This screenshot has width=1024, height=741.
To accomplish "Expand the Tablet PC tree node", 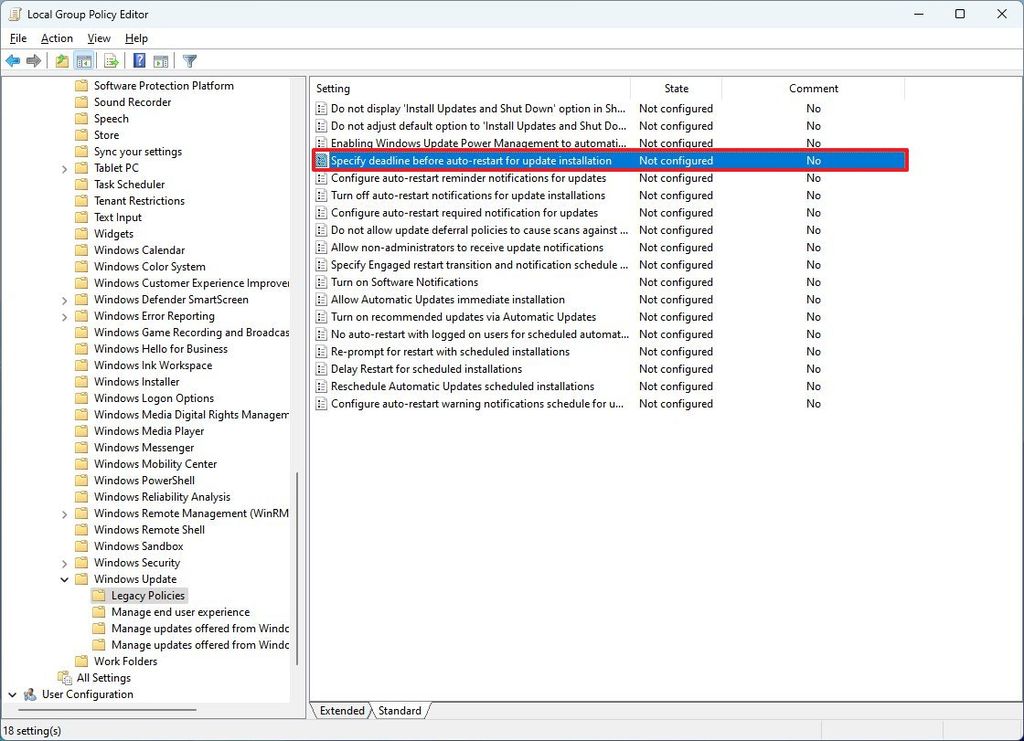I will point(65,167).
